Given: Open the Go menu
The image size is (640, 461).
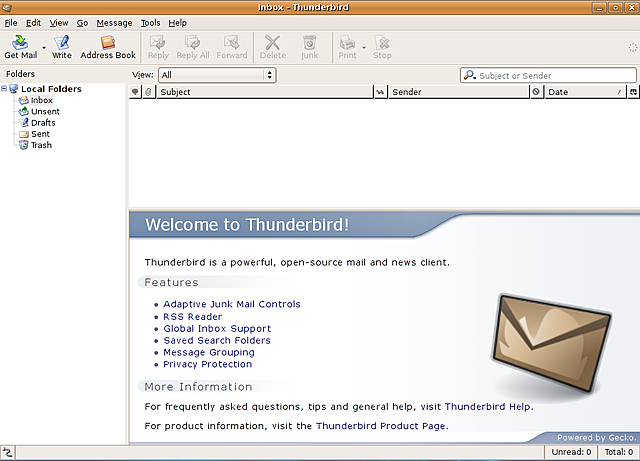Looking at the screenshot, I should [82, 23].
